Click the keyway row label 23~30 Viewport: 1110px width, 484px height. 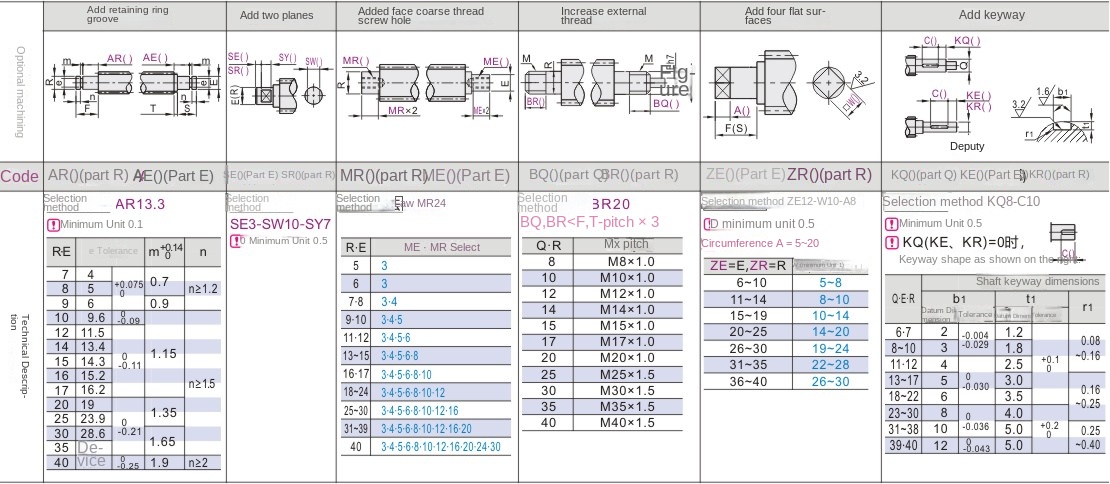[903, 413]
